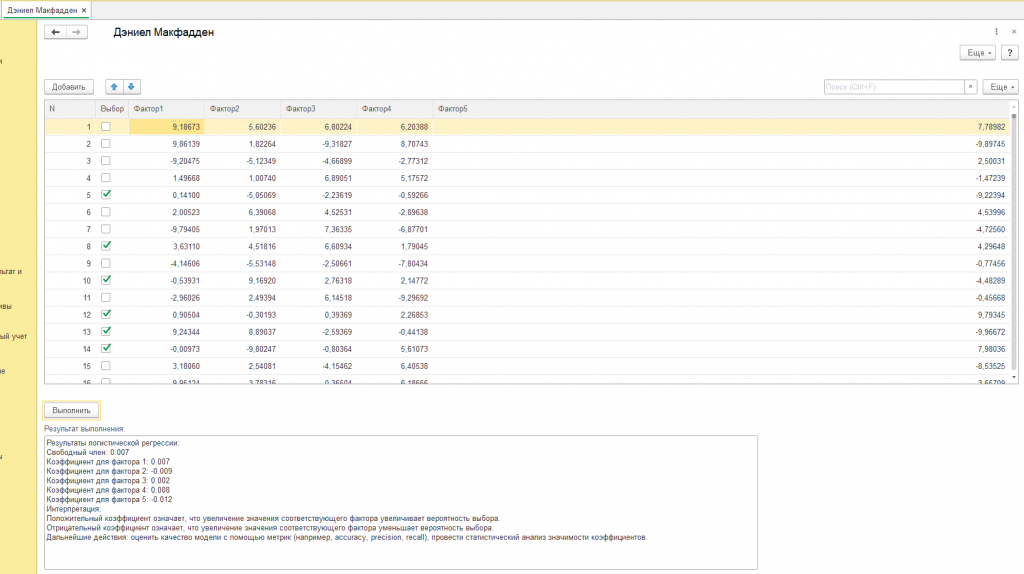This screenshot has width=1024, height=574.
Task: Toggle Выбор checkbox in row 1
Action: pyautogui.click(x=106, y=127)
